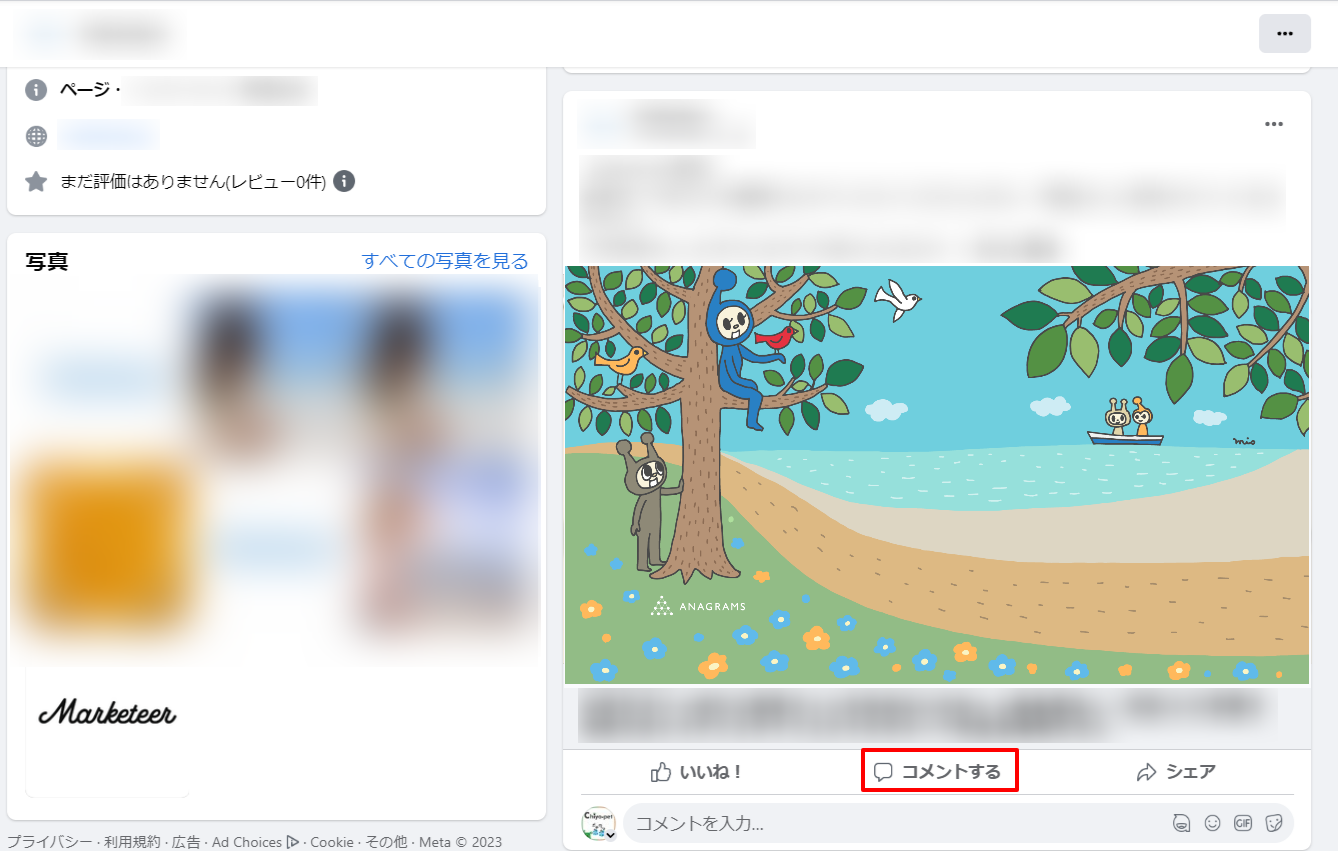Open the post options three-dot menu

(1273, 124)
